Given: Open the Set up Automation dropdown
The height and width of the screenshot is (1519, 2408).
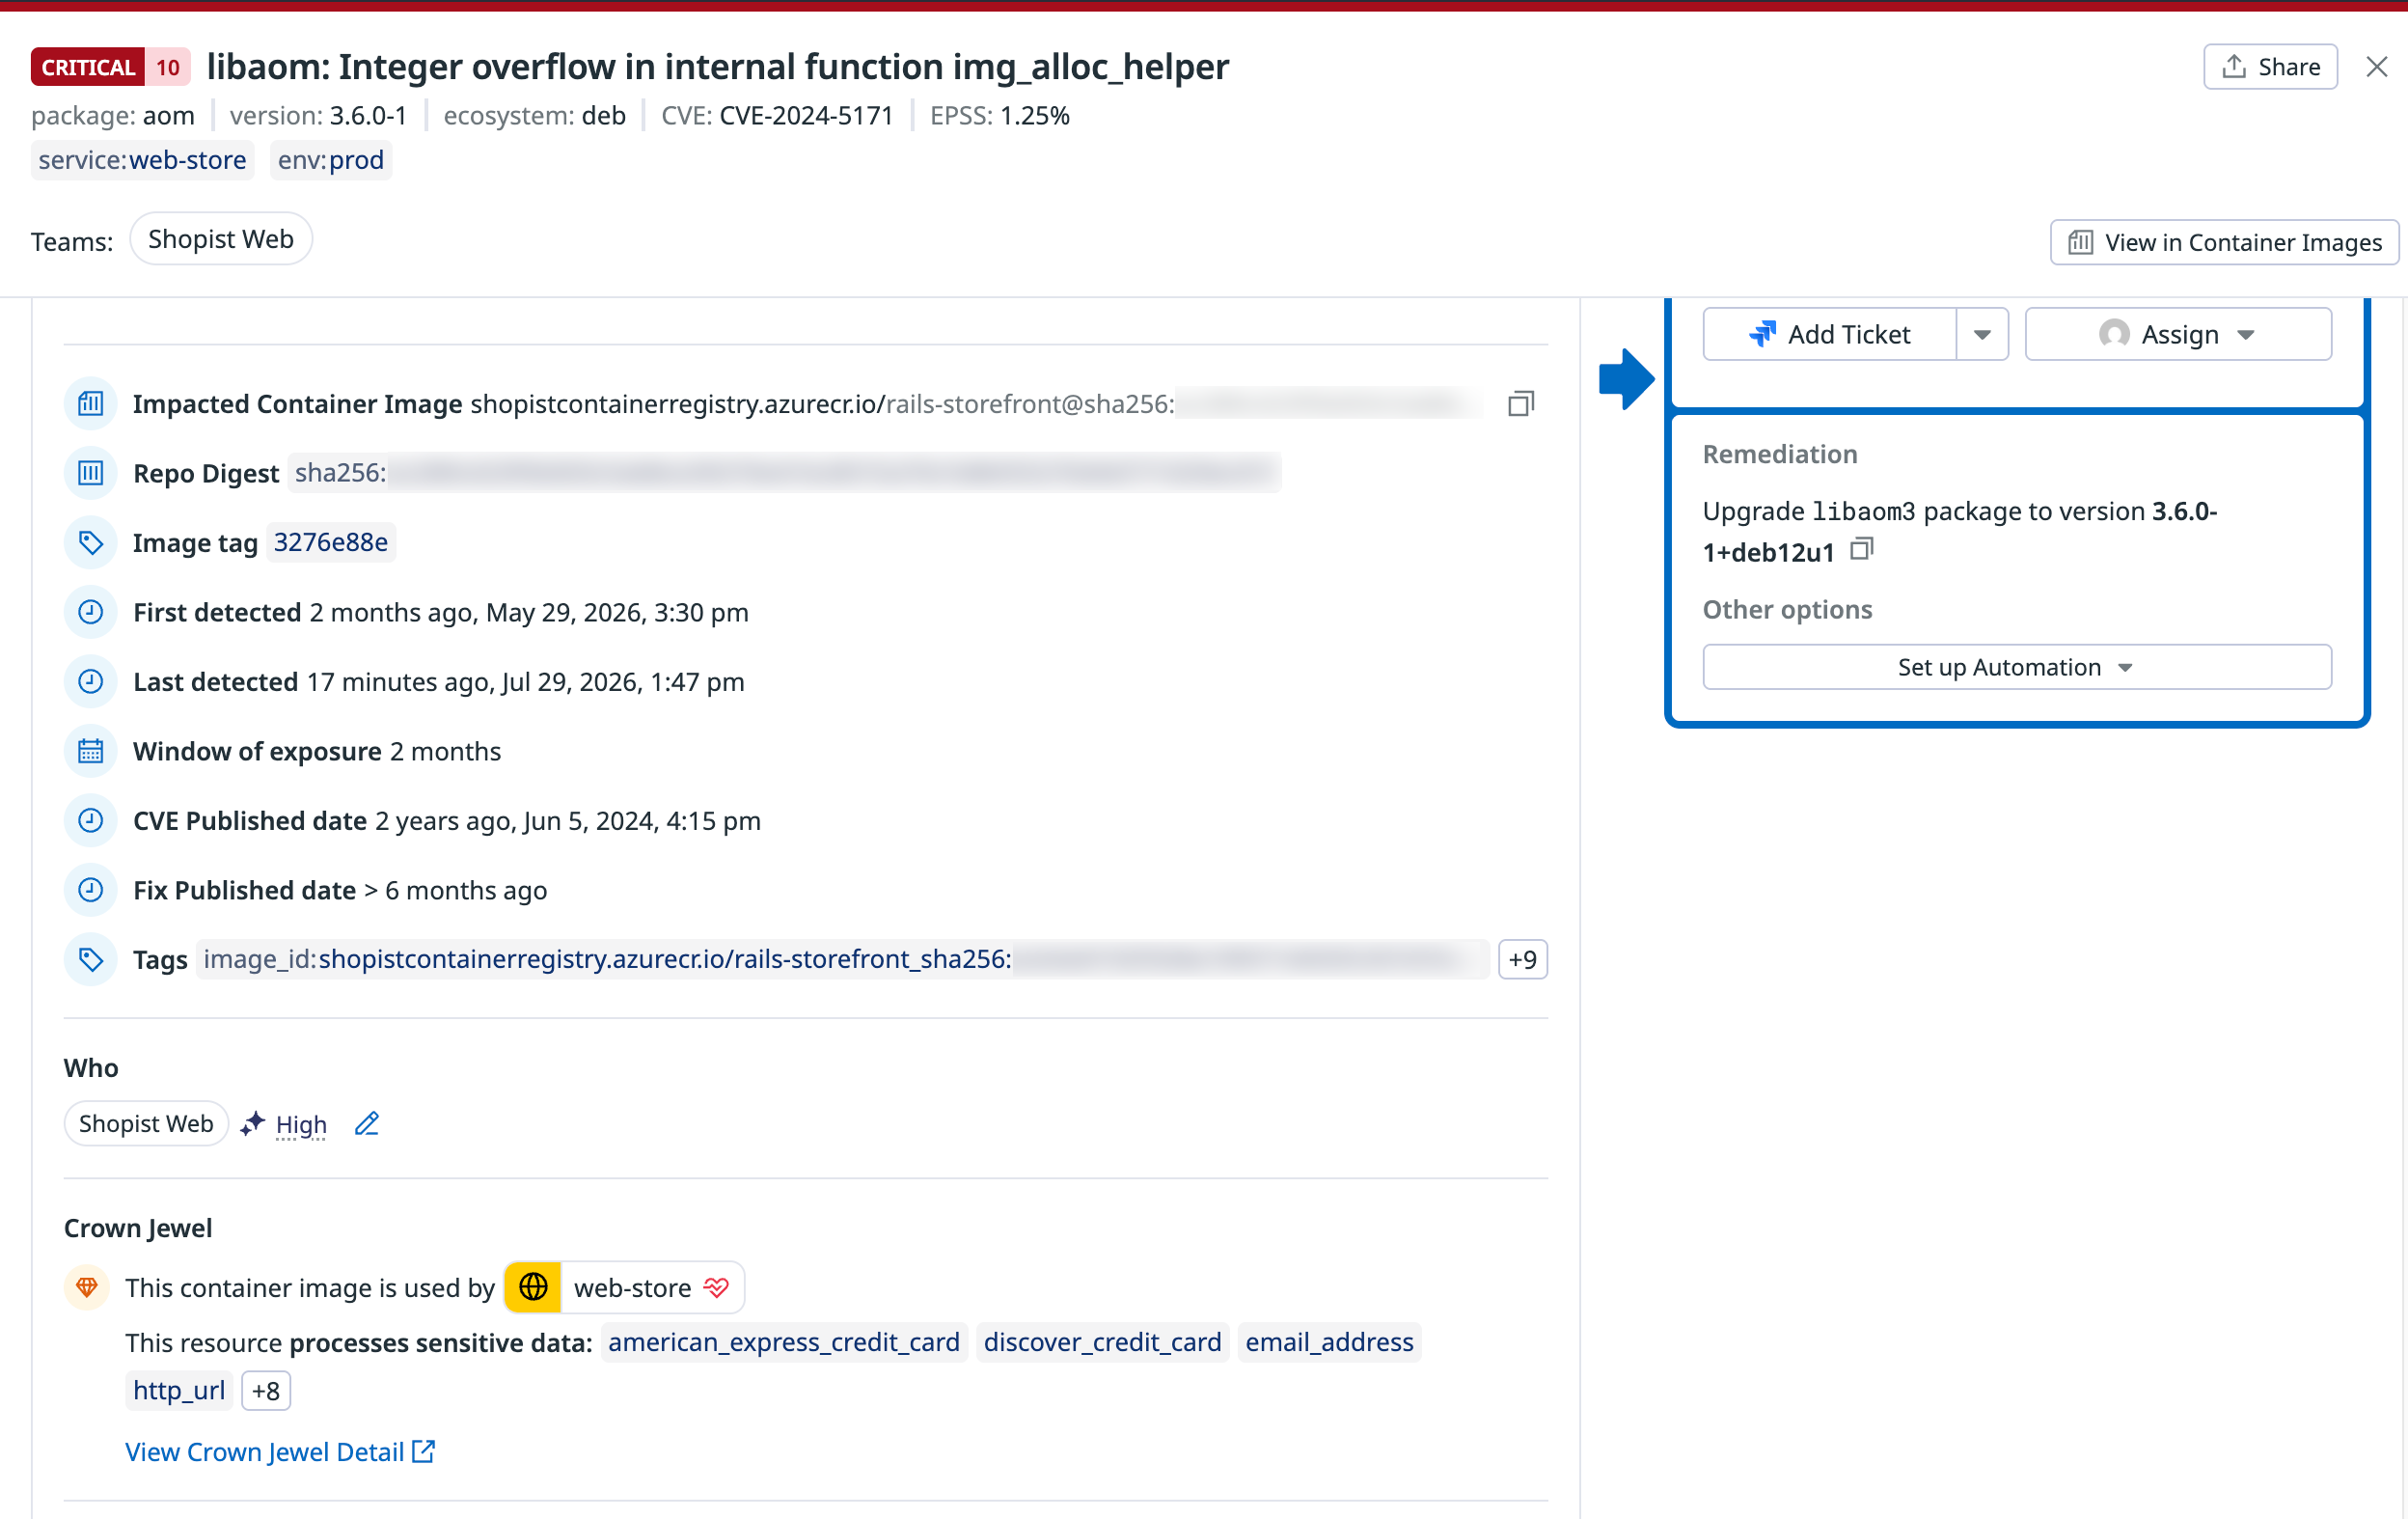Looking at the screenshot, I should [2017, 667].
